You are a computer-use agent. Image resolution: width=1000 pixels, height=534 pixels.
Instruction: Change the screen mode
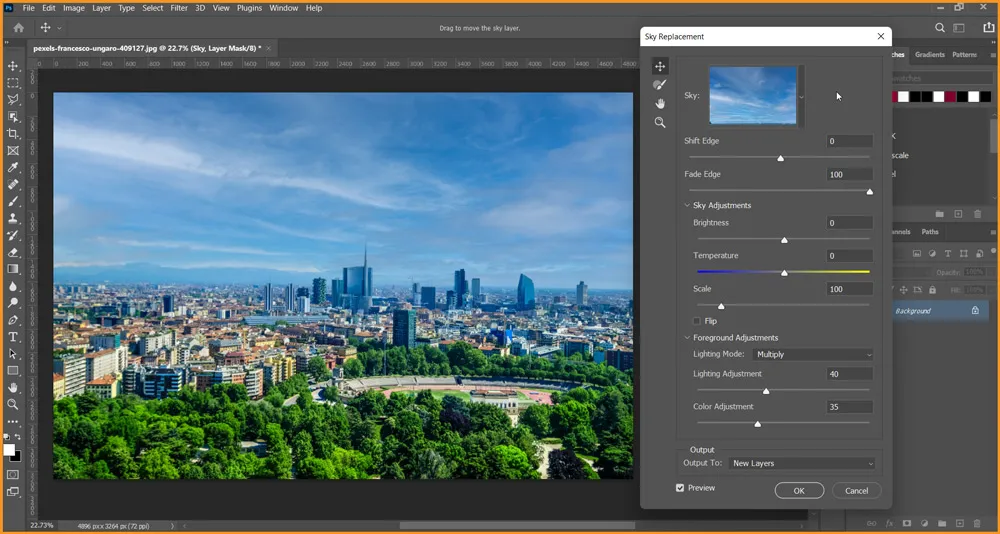13,492
